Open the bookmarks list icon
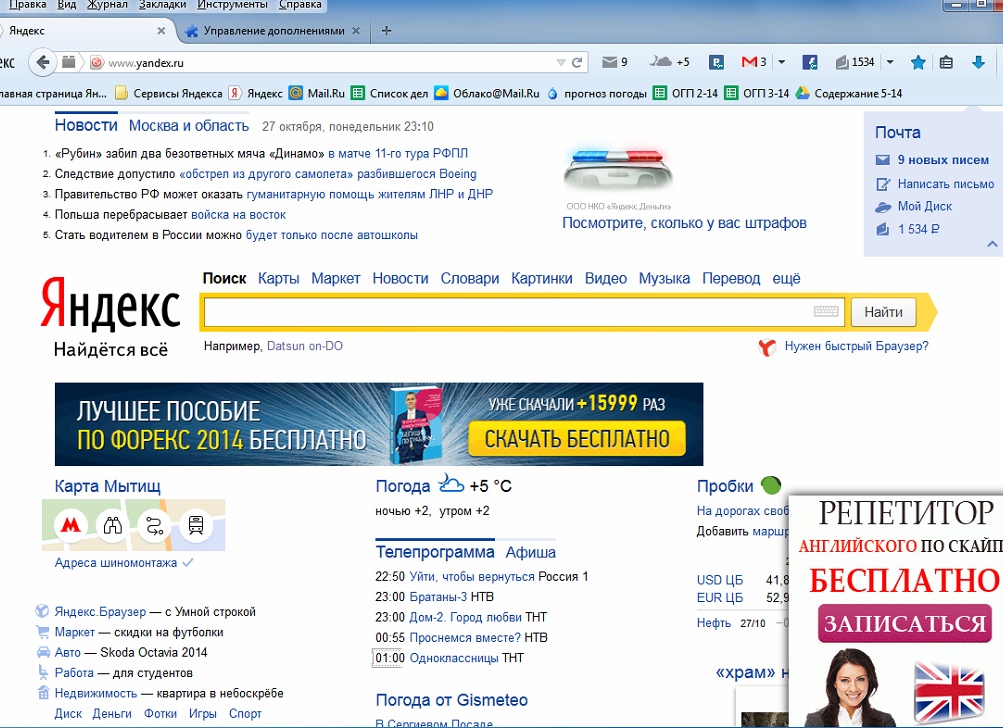 (x=946, y=62)
